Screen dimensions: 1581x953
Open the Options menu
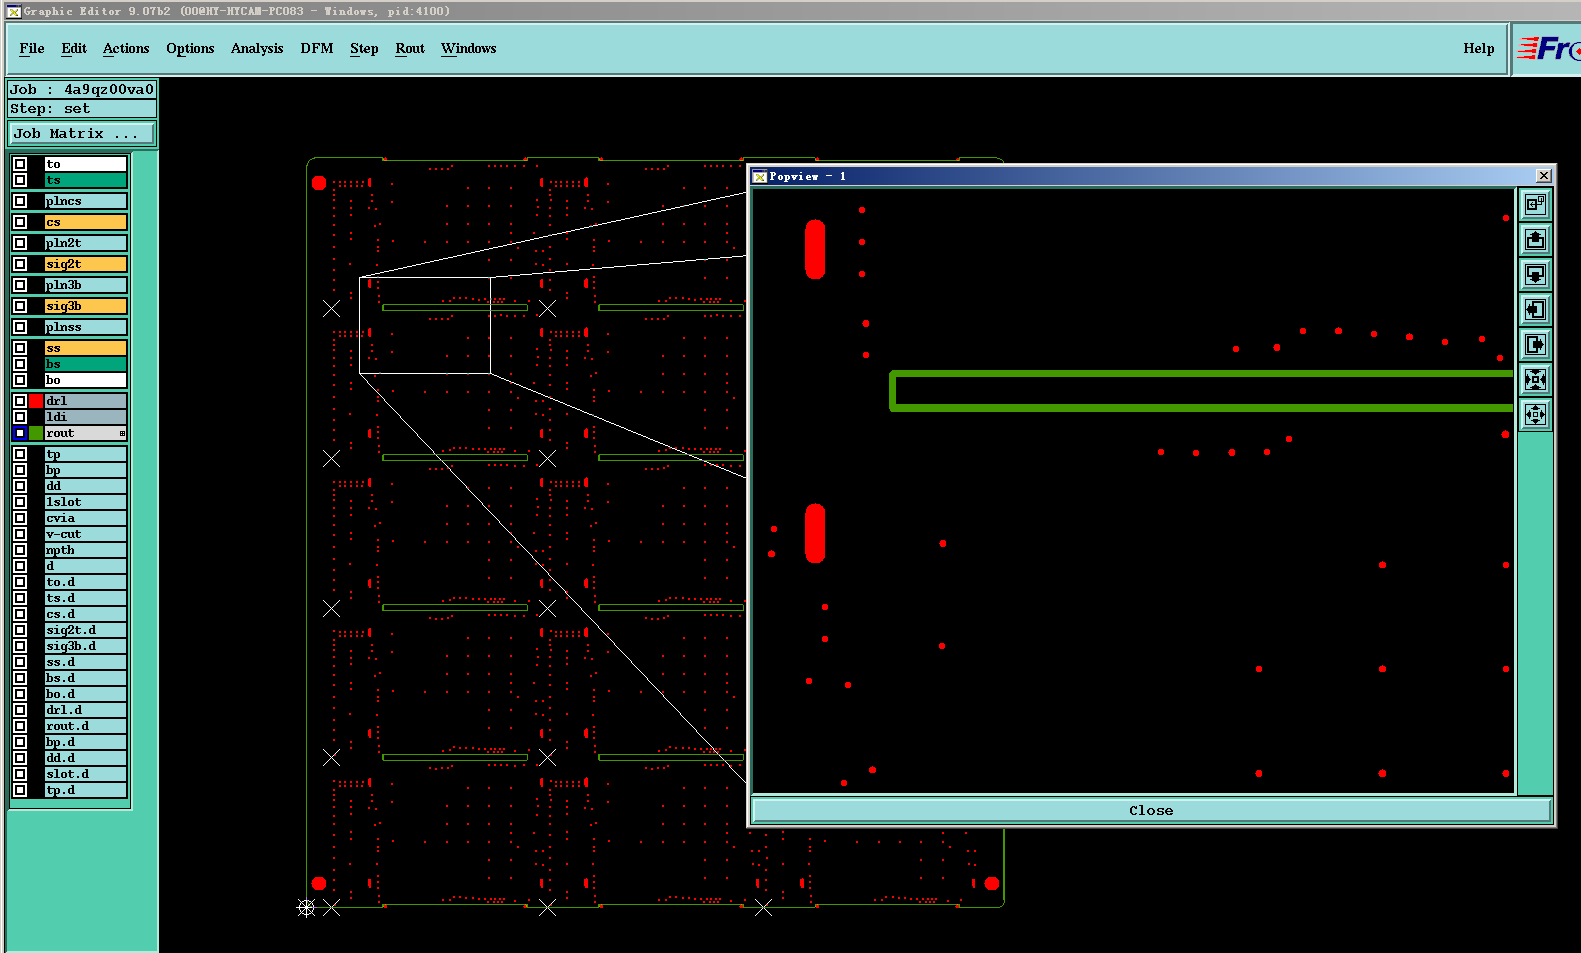(190, 48)
